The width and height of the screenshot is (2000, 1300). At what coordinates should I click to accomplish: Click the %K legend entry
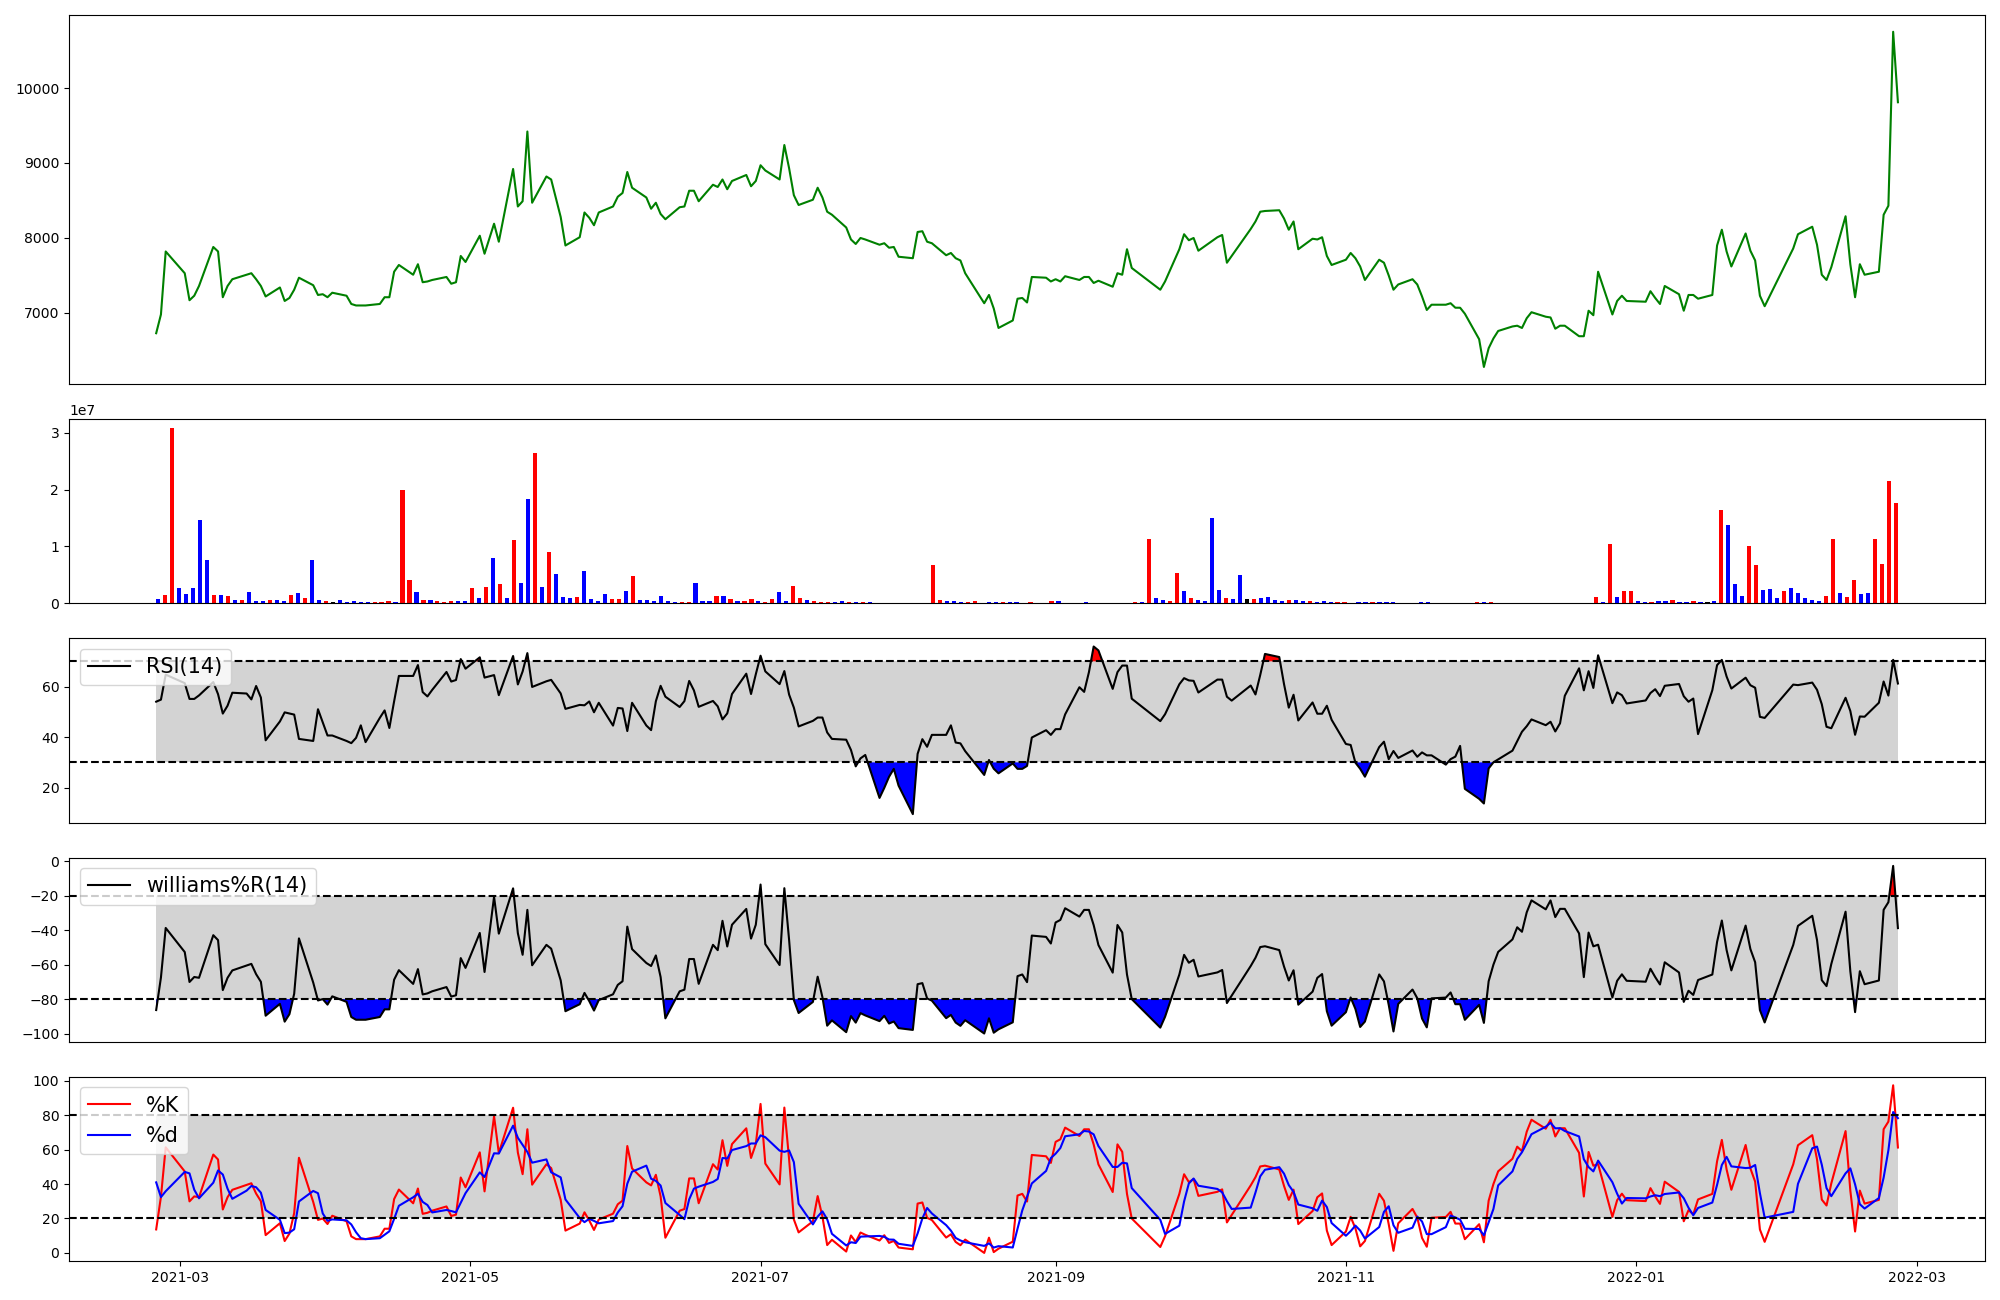click(162, 1105)
